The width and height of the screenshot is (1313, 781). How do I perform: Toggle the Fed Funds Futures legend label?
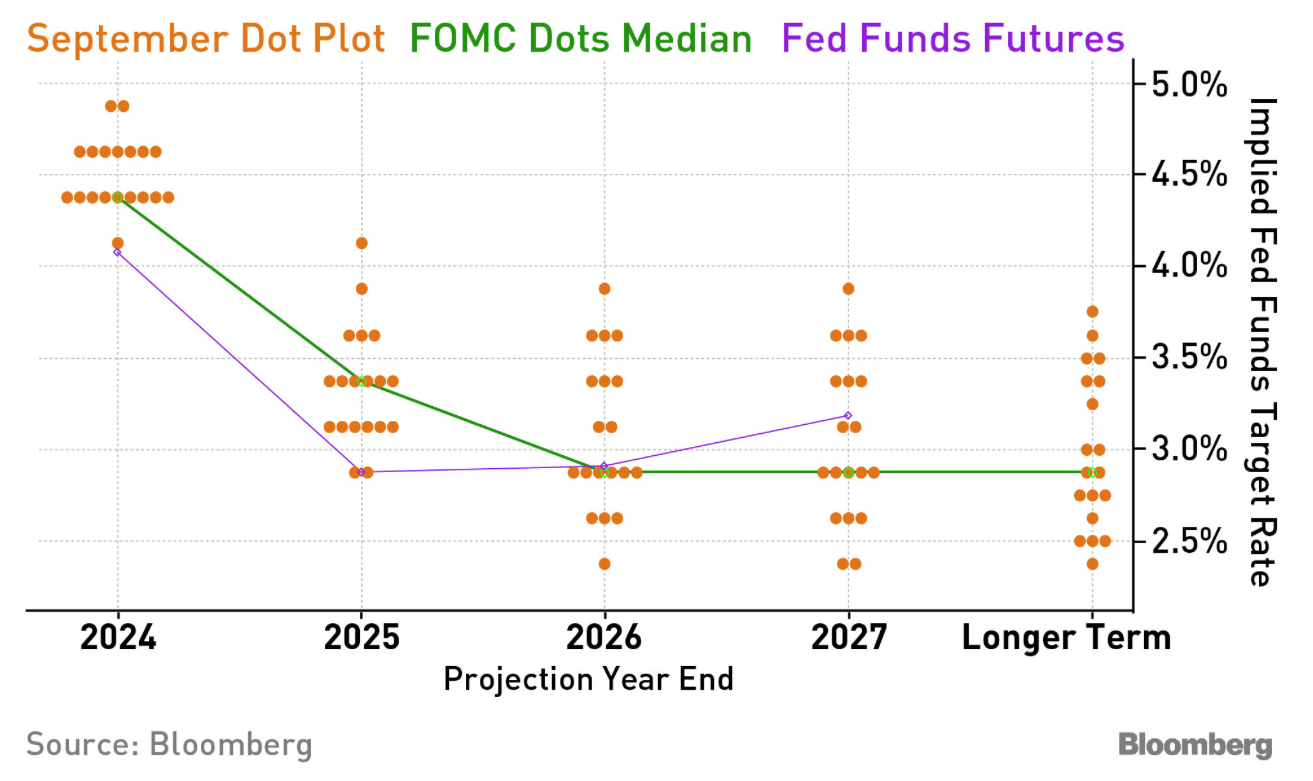(x=953, y=39)
